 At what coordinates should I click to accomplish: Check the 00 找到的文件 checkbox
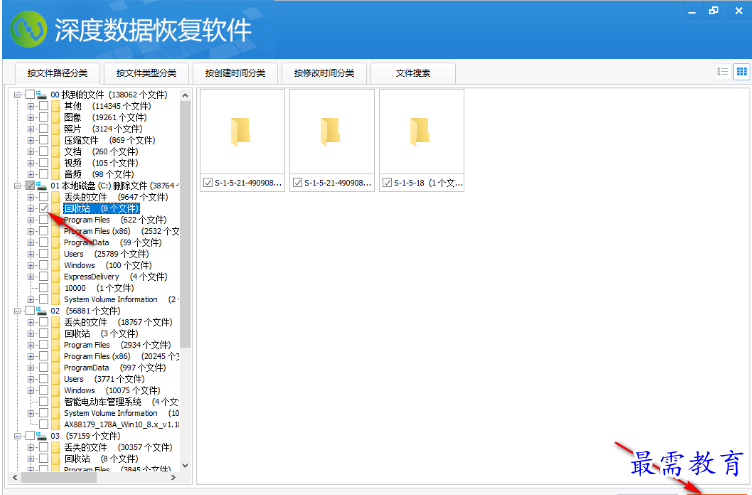[x=30, y=94]
